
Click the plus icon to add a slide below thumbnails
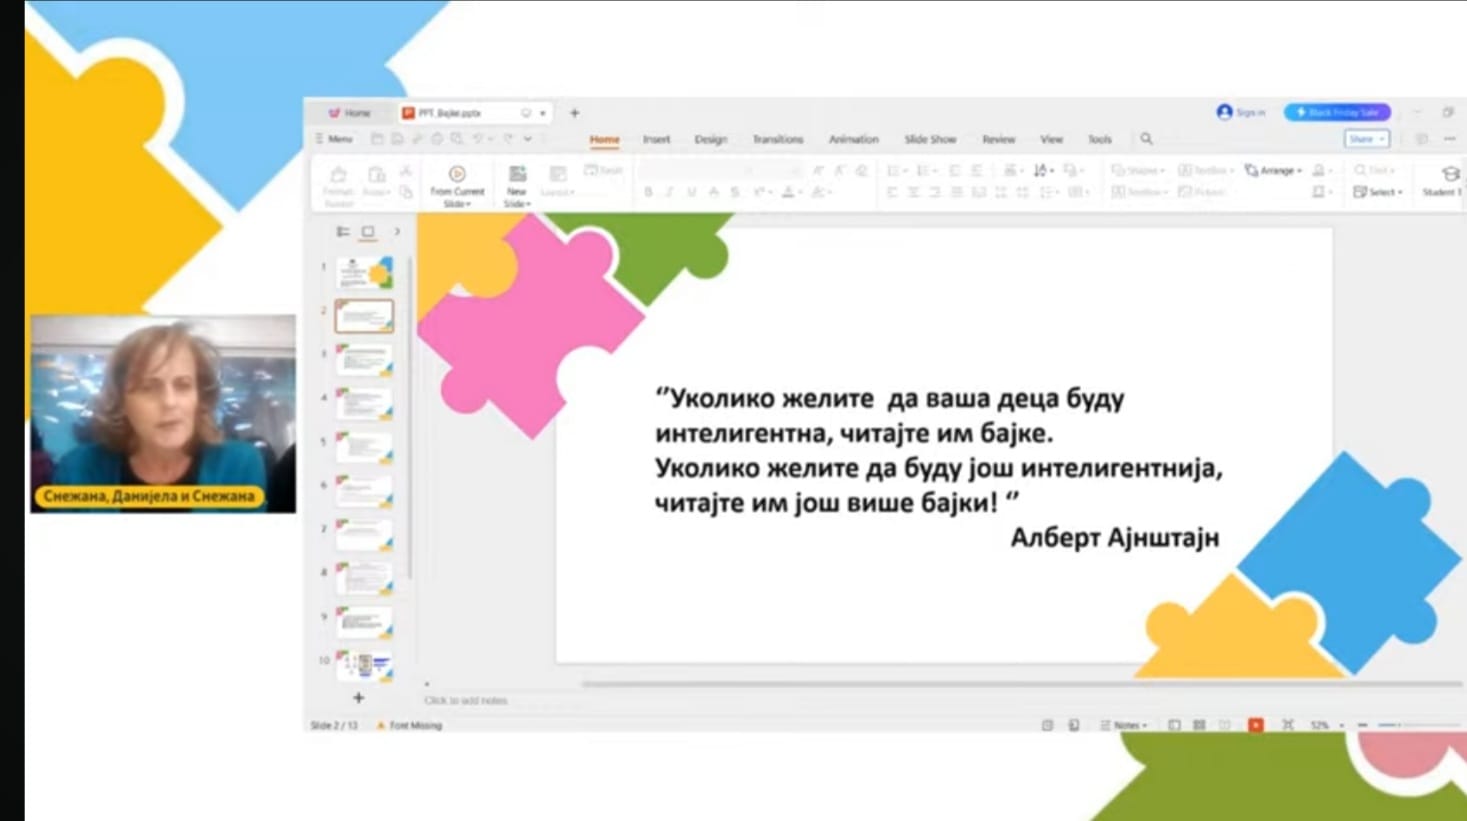point(358,698)
